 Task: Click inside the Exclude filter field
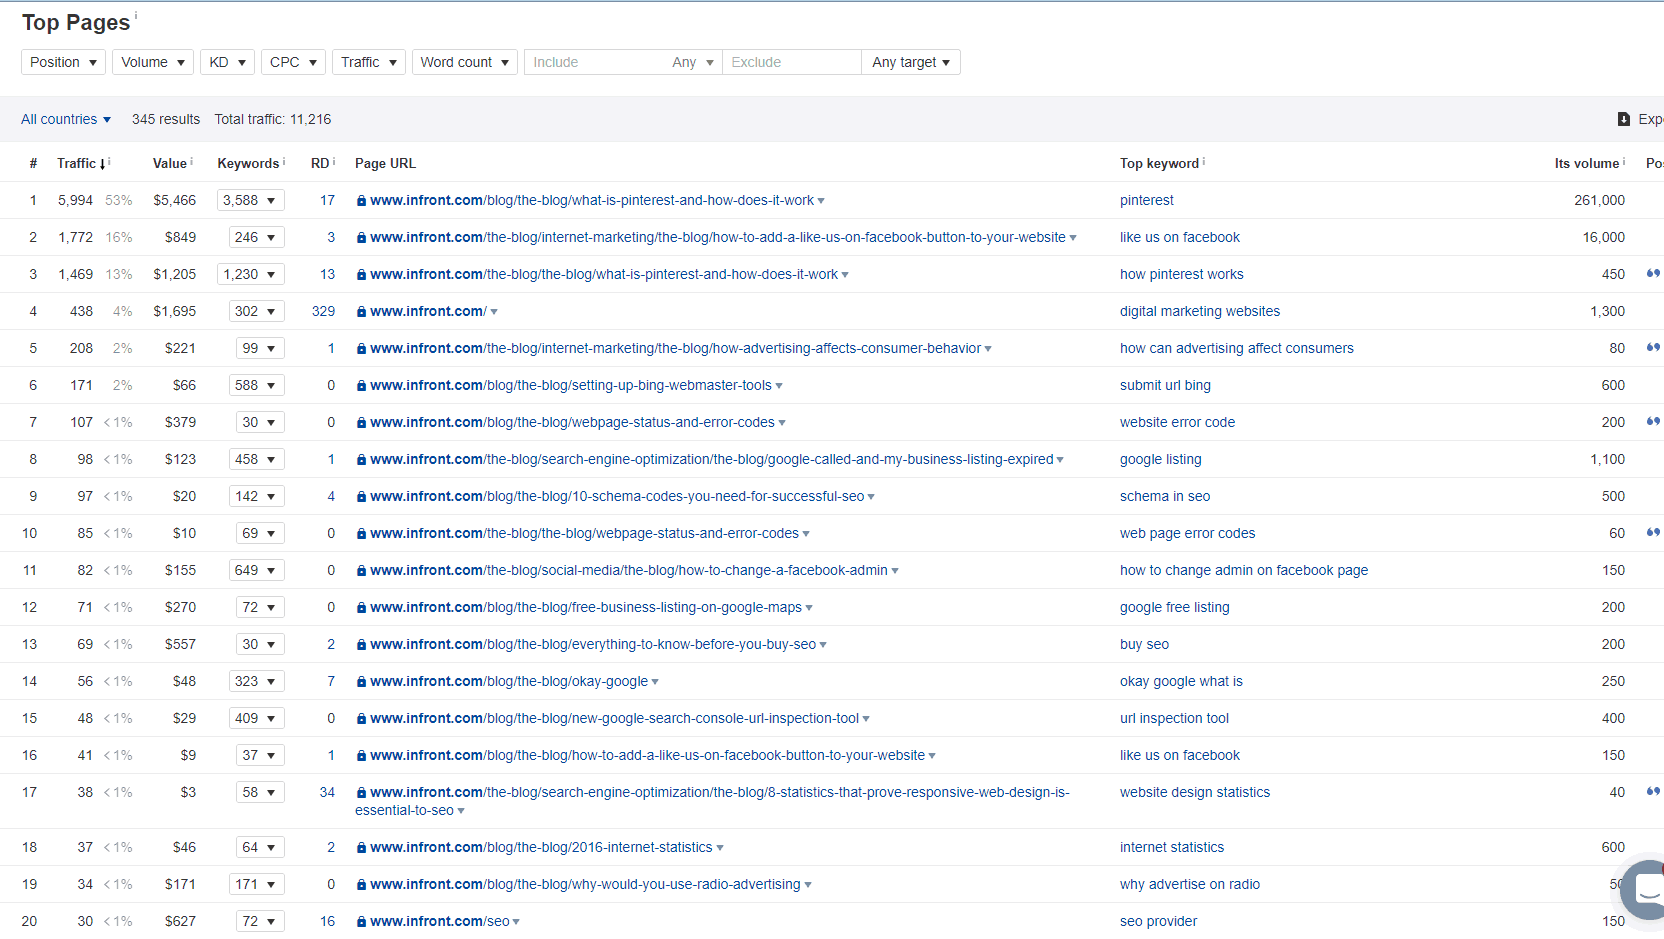click(x=790, y=61)
